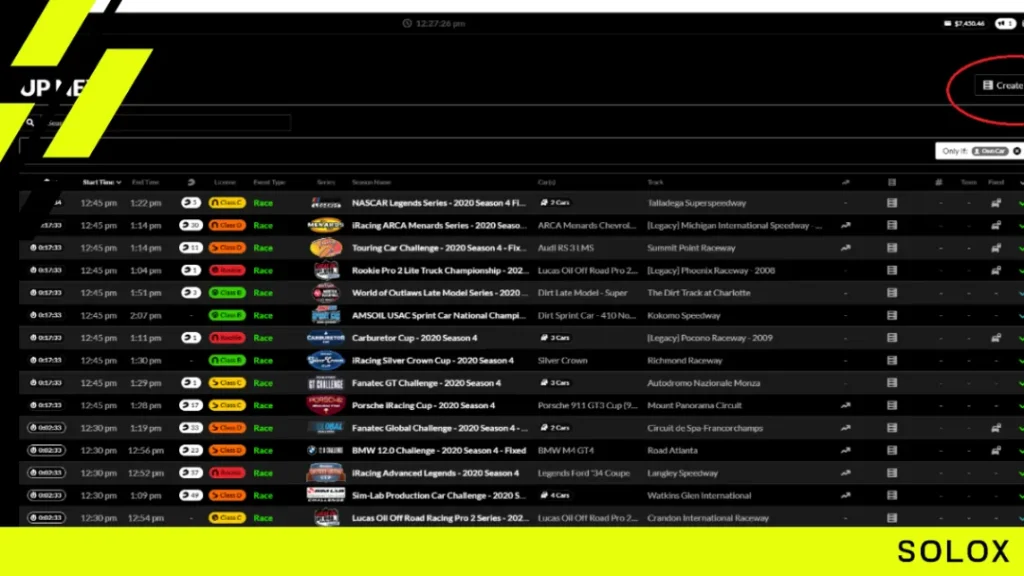Click weather icon in Michigan International Speedway row
The image size is (1024, 576).
(x=846, y=225)
